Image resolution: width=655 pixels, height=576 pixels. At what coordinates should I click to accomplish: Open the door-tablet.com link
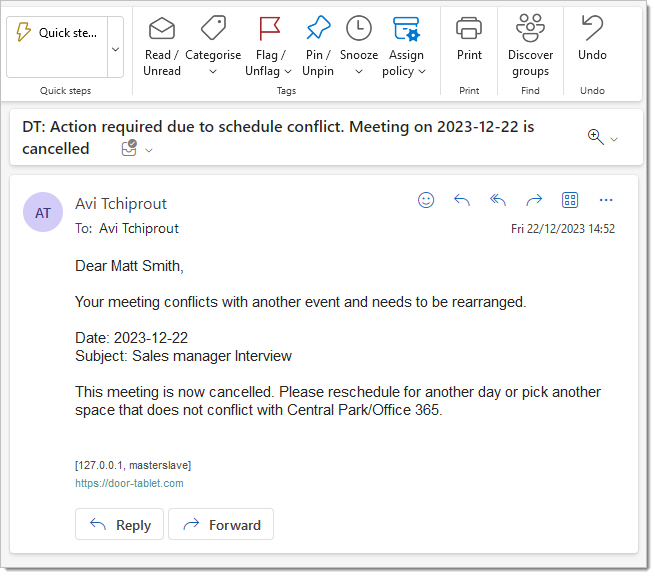(129, 483)
